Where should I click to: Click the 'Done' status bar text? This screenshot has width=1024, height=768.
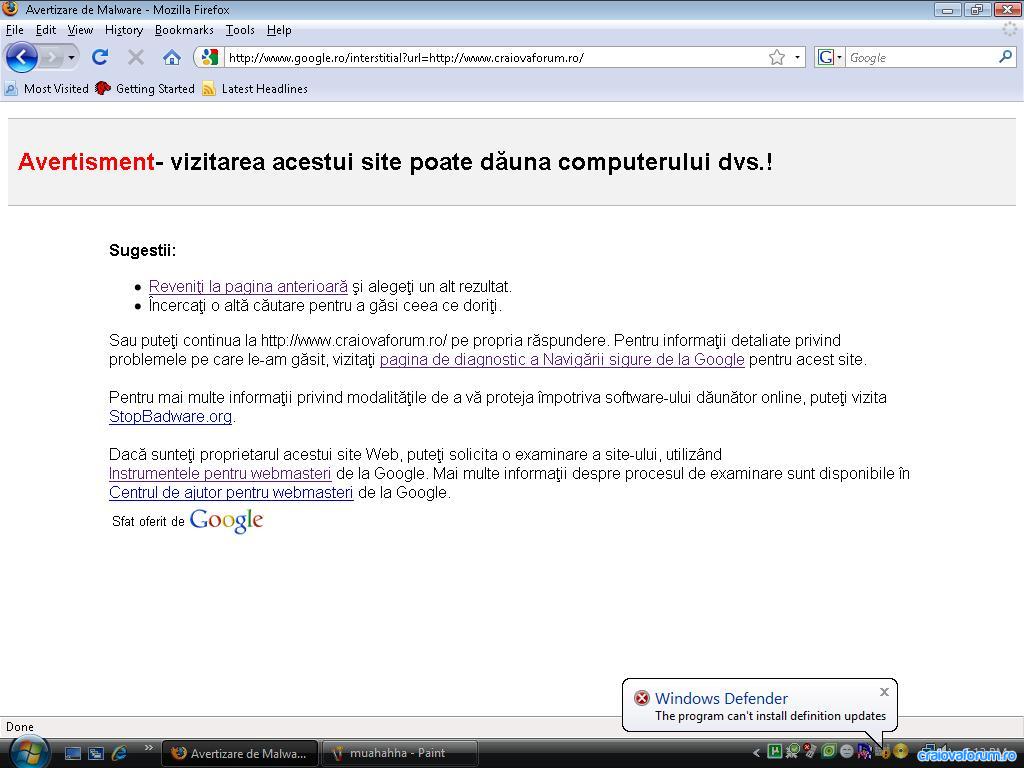point(20,727)
